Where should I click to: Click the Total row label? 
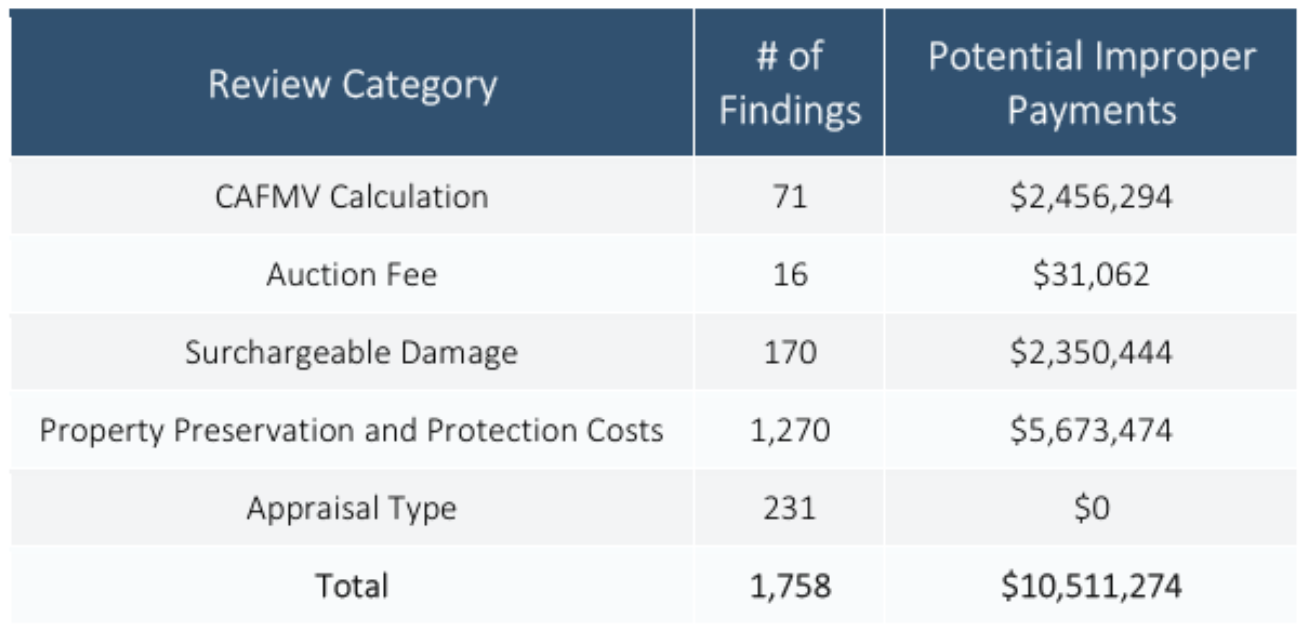point(352,585)
